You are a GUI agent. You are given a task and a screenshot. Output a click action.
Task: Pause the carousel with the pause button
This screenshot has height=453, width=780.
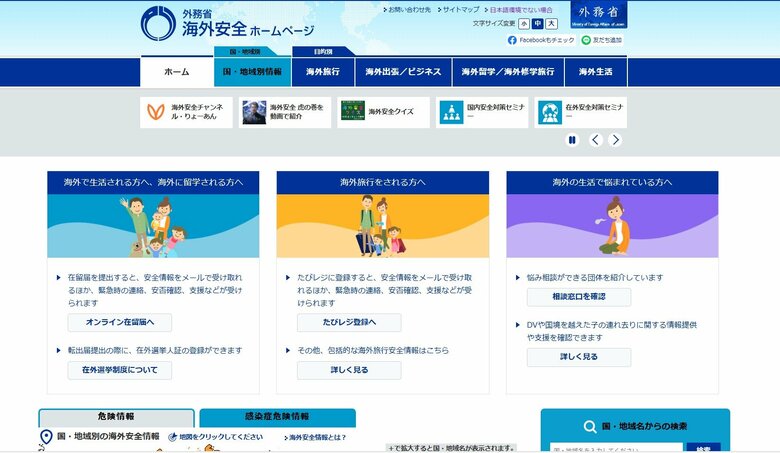click(572, 140)
